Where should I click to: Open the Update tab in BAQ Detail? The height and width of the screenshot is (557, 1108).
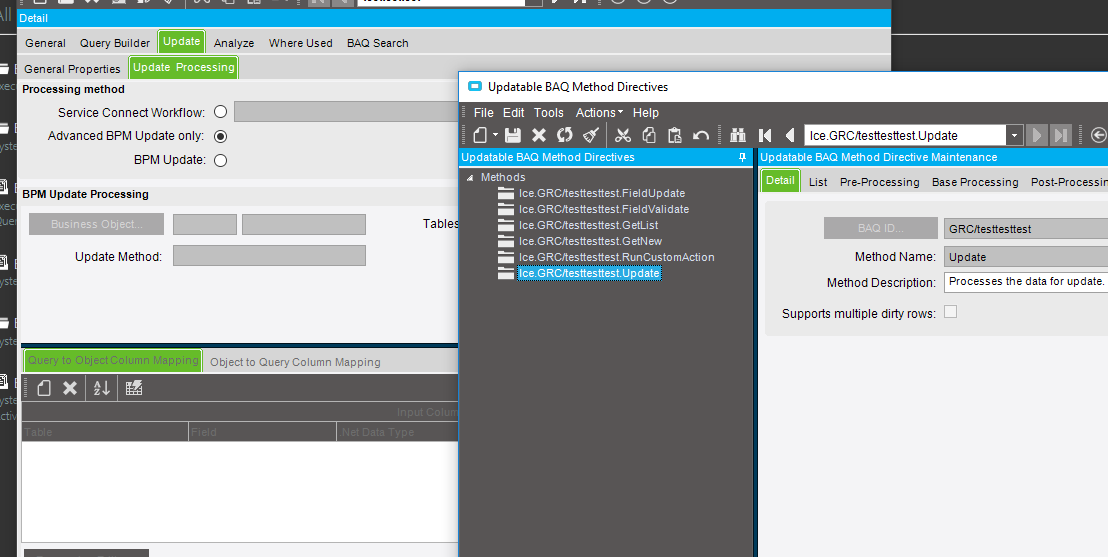[182, 42]
